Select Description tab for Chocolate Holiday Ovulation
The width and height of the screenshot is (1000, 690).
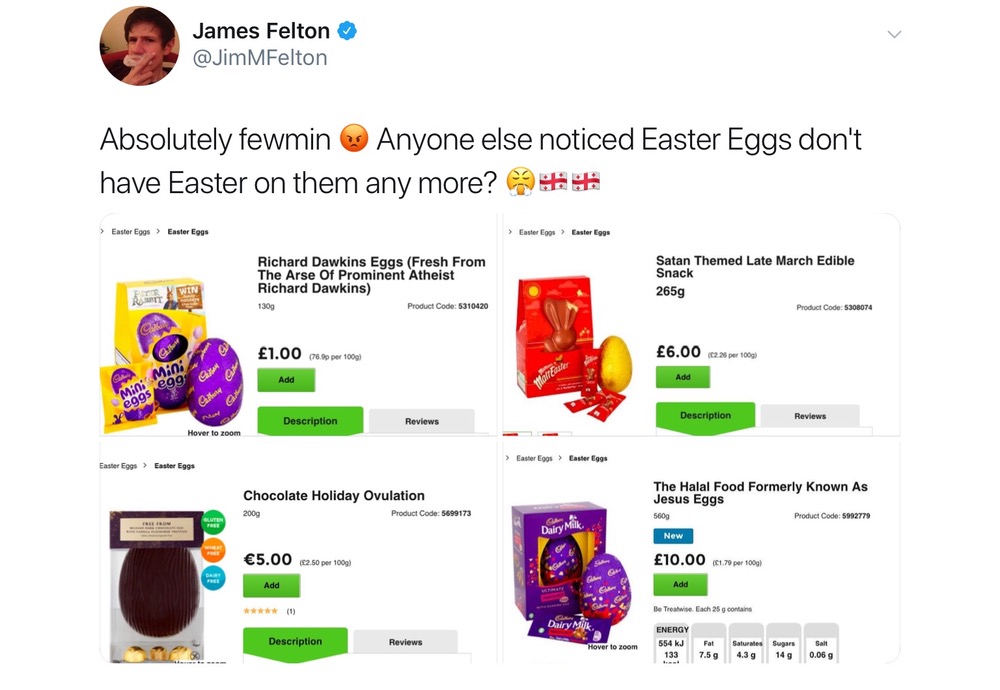point(295,642)
